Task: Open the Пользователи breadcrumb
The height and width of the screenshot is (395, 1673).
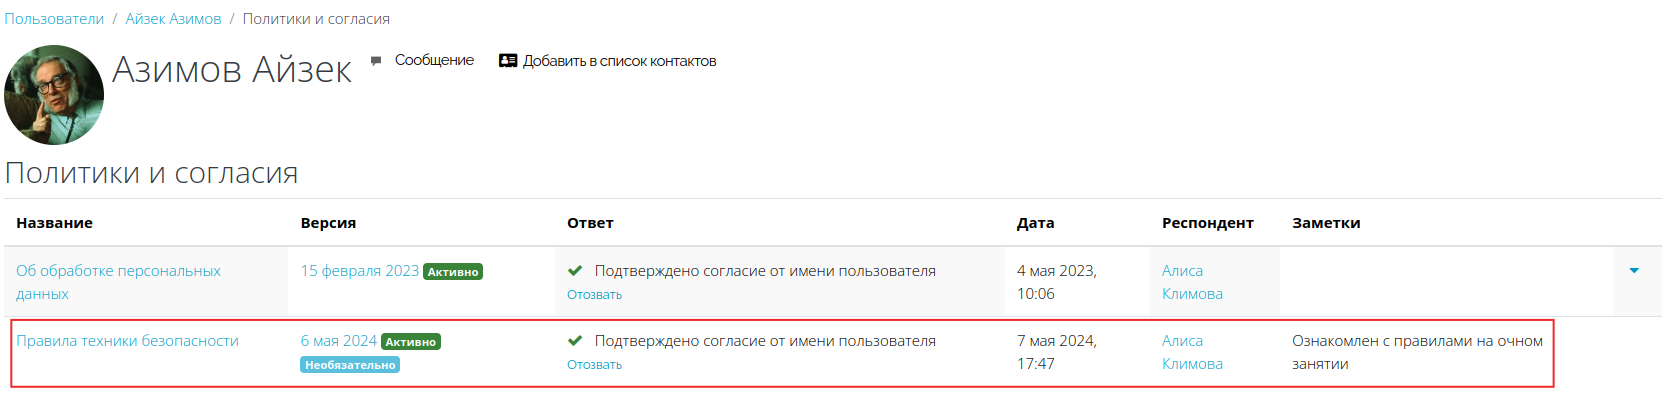Action: coord(54,19)
